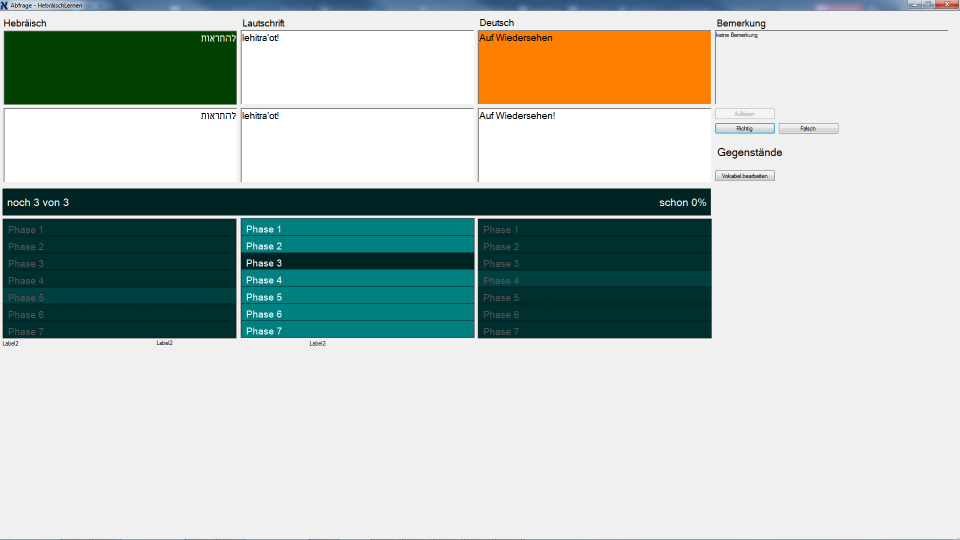
Task: Click the orange Deutsch display box
Action: 594,67
